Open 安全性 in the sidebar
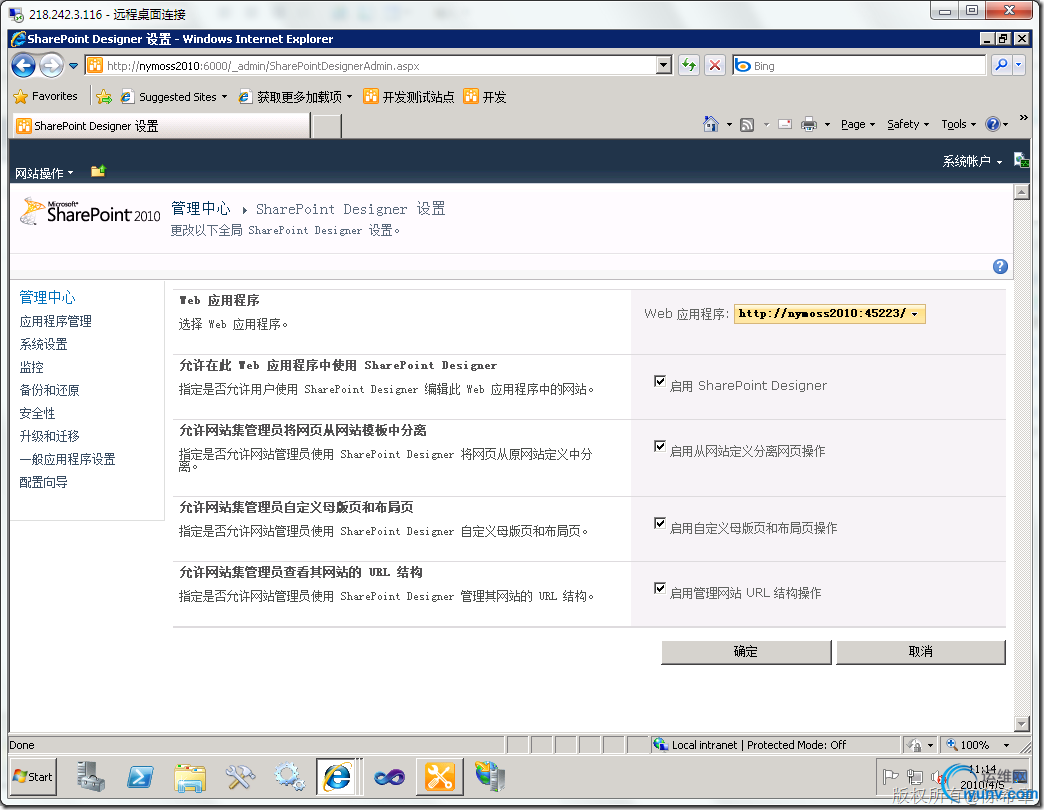 [x=38, y=413]
